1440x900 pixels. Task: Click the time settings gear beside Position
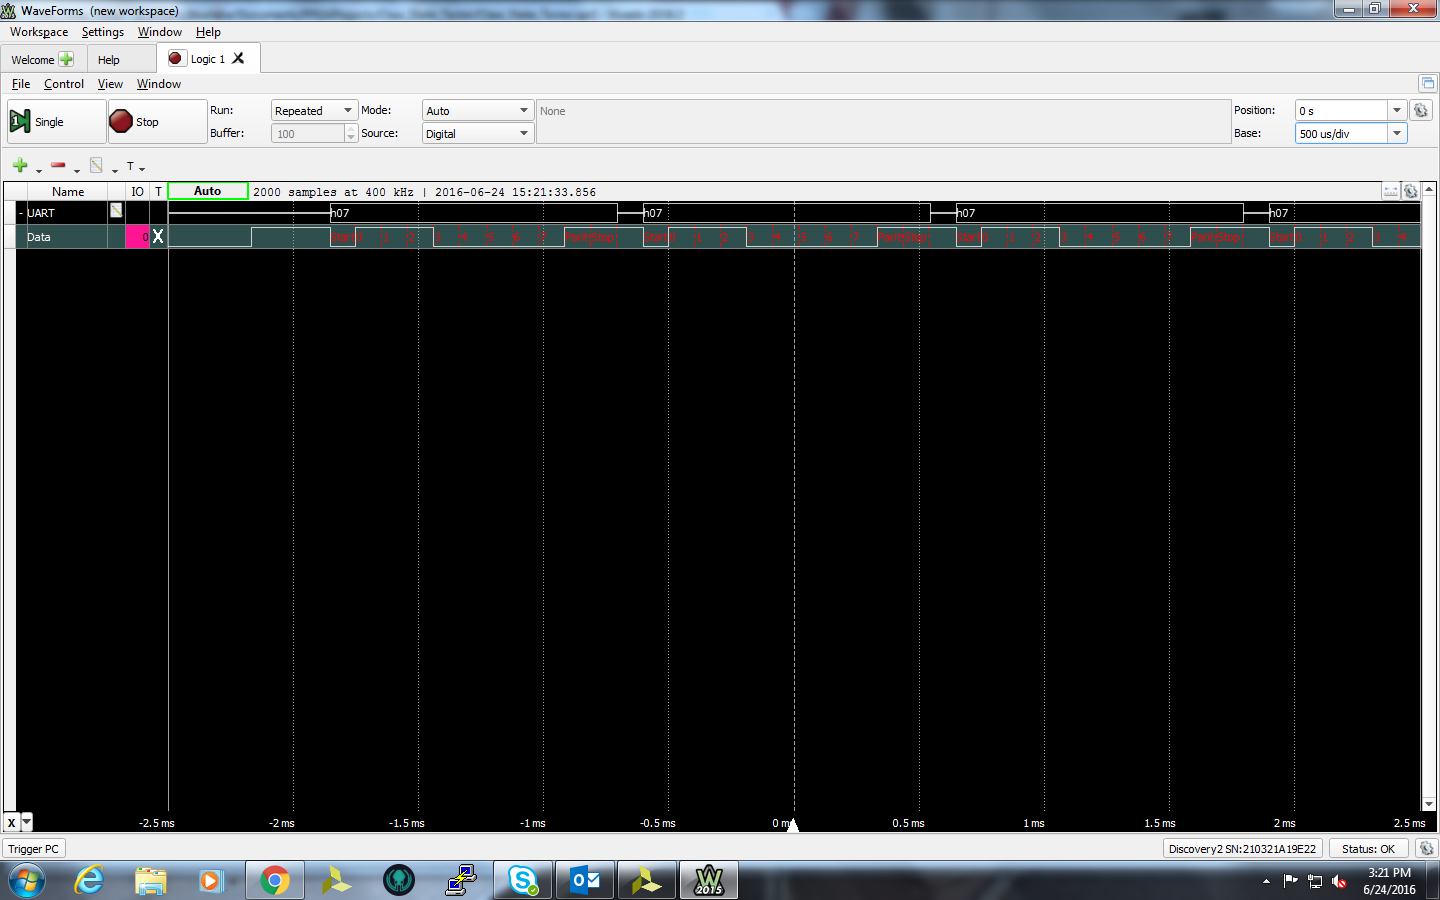coord(1421,111)
